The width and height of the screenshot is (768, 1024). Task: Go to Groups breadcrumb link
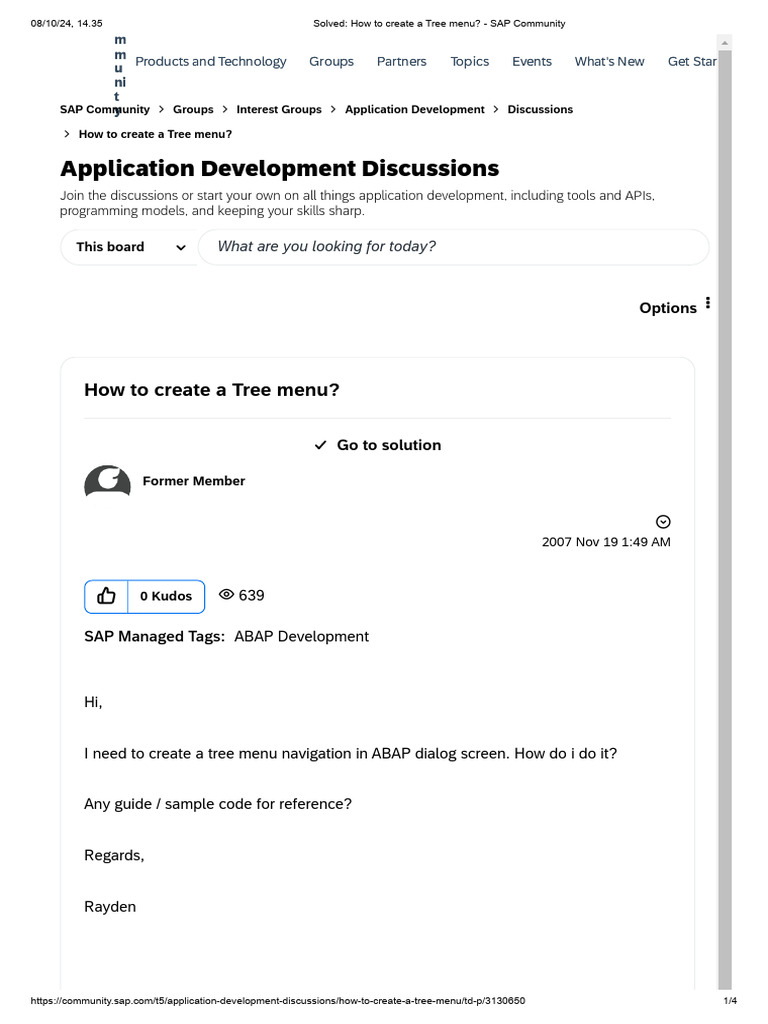click(193, 110)
